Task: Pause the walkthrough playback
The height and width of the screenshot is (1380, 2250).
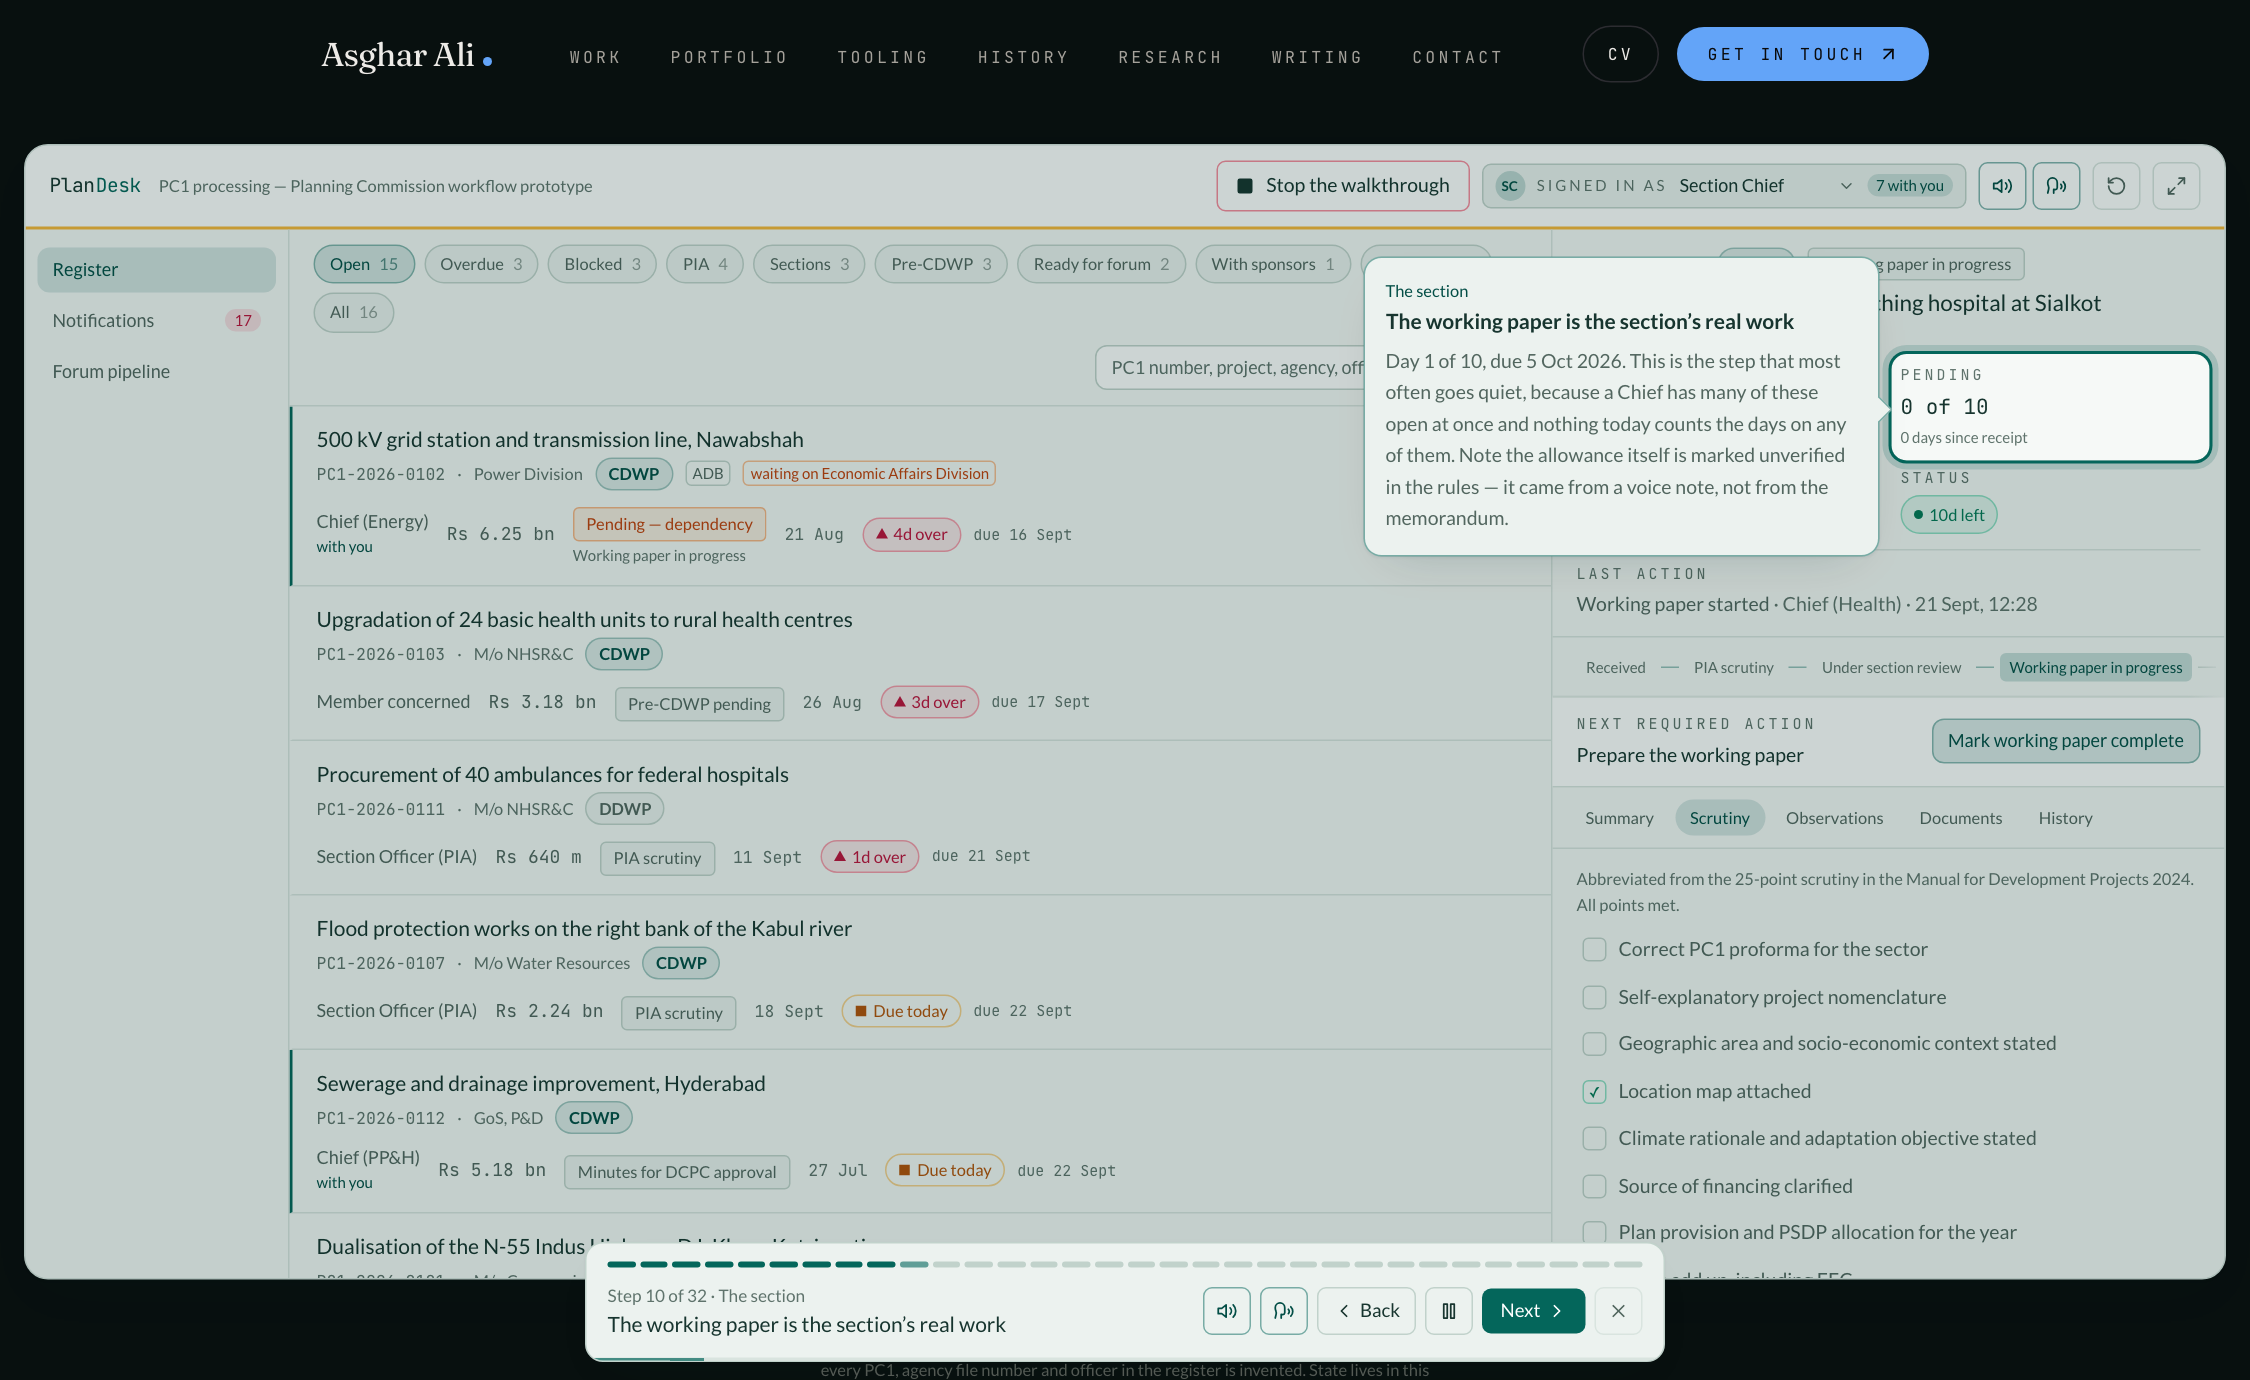Action: (1448, 1310)
